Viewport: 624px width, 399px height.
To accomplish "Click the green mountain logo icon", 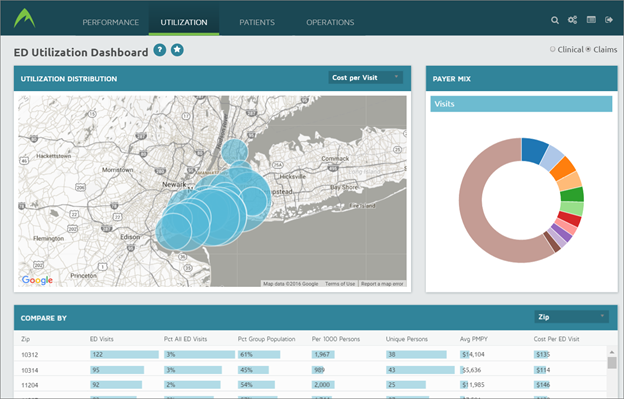I will click(x=24, y=18).
